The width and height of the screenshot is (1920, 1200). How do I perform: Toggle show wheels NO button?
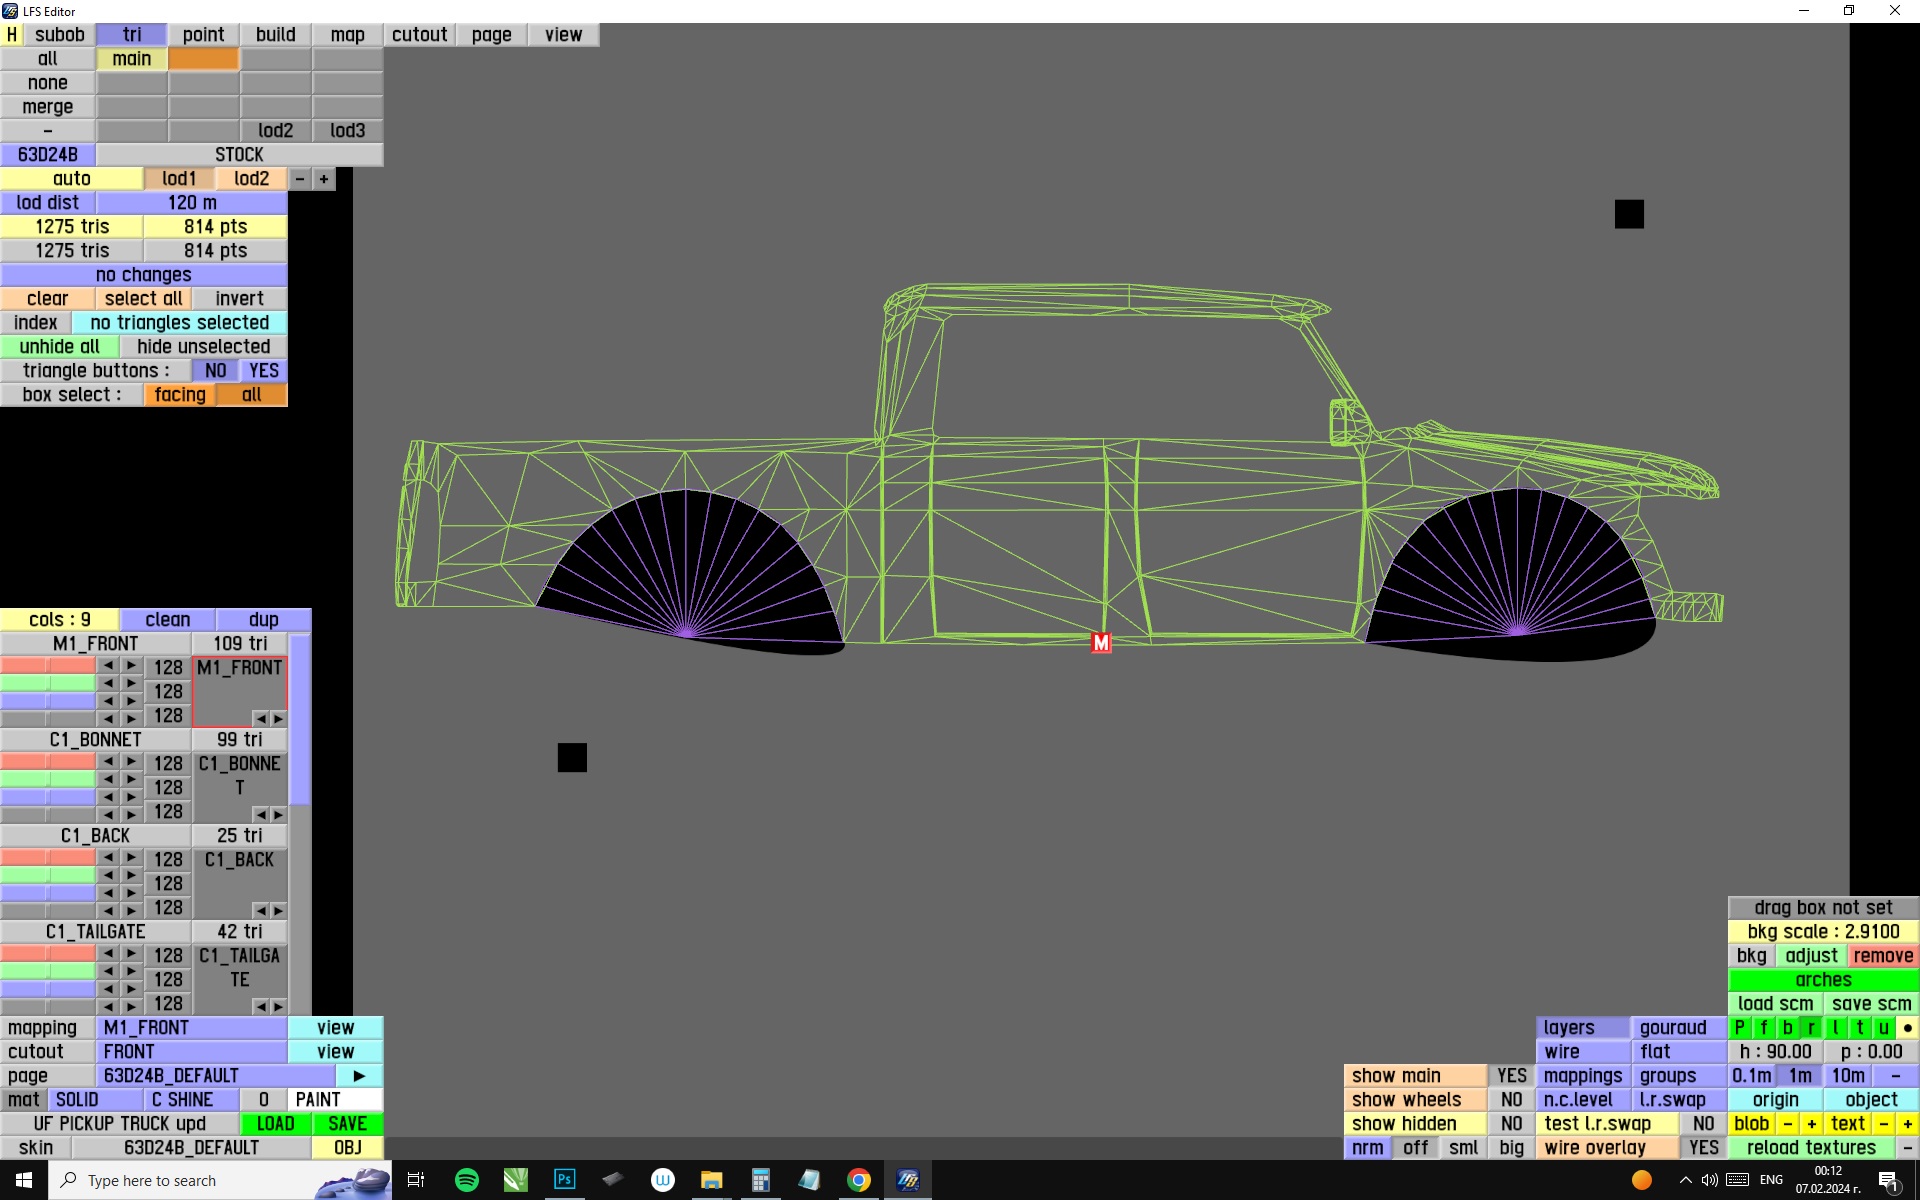(x=1511, y=1100)
